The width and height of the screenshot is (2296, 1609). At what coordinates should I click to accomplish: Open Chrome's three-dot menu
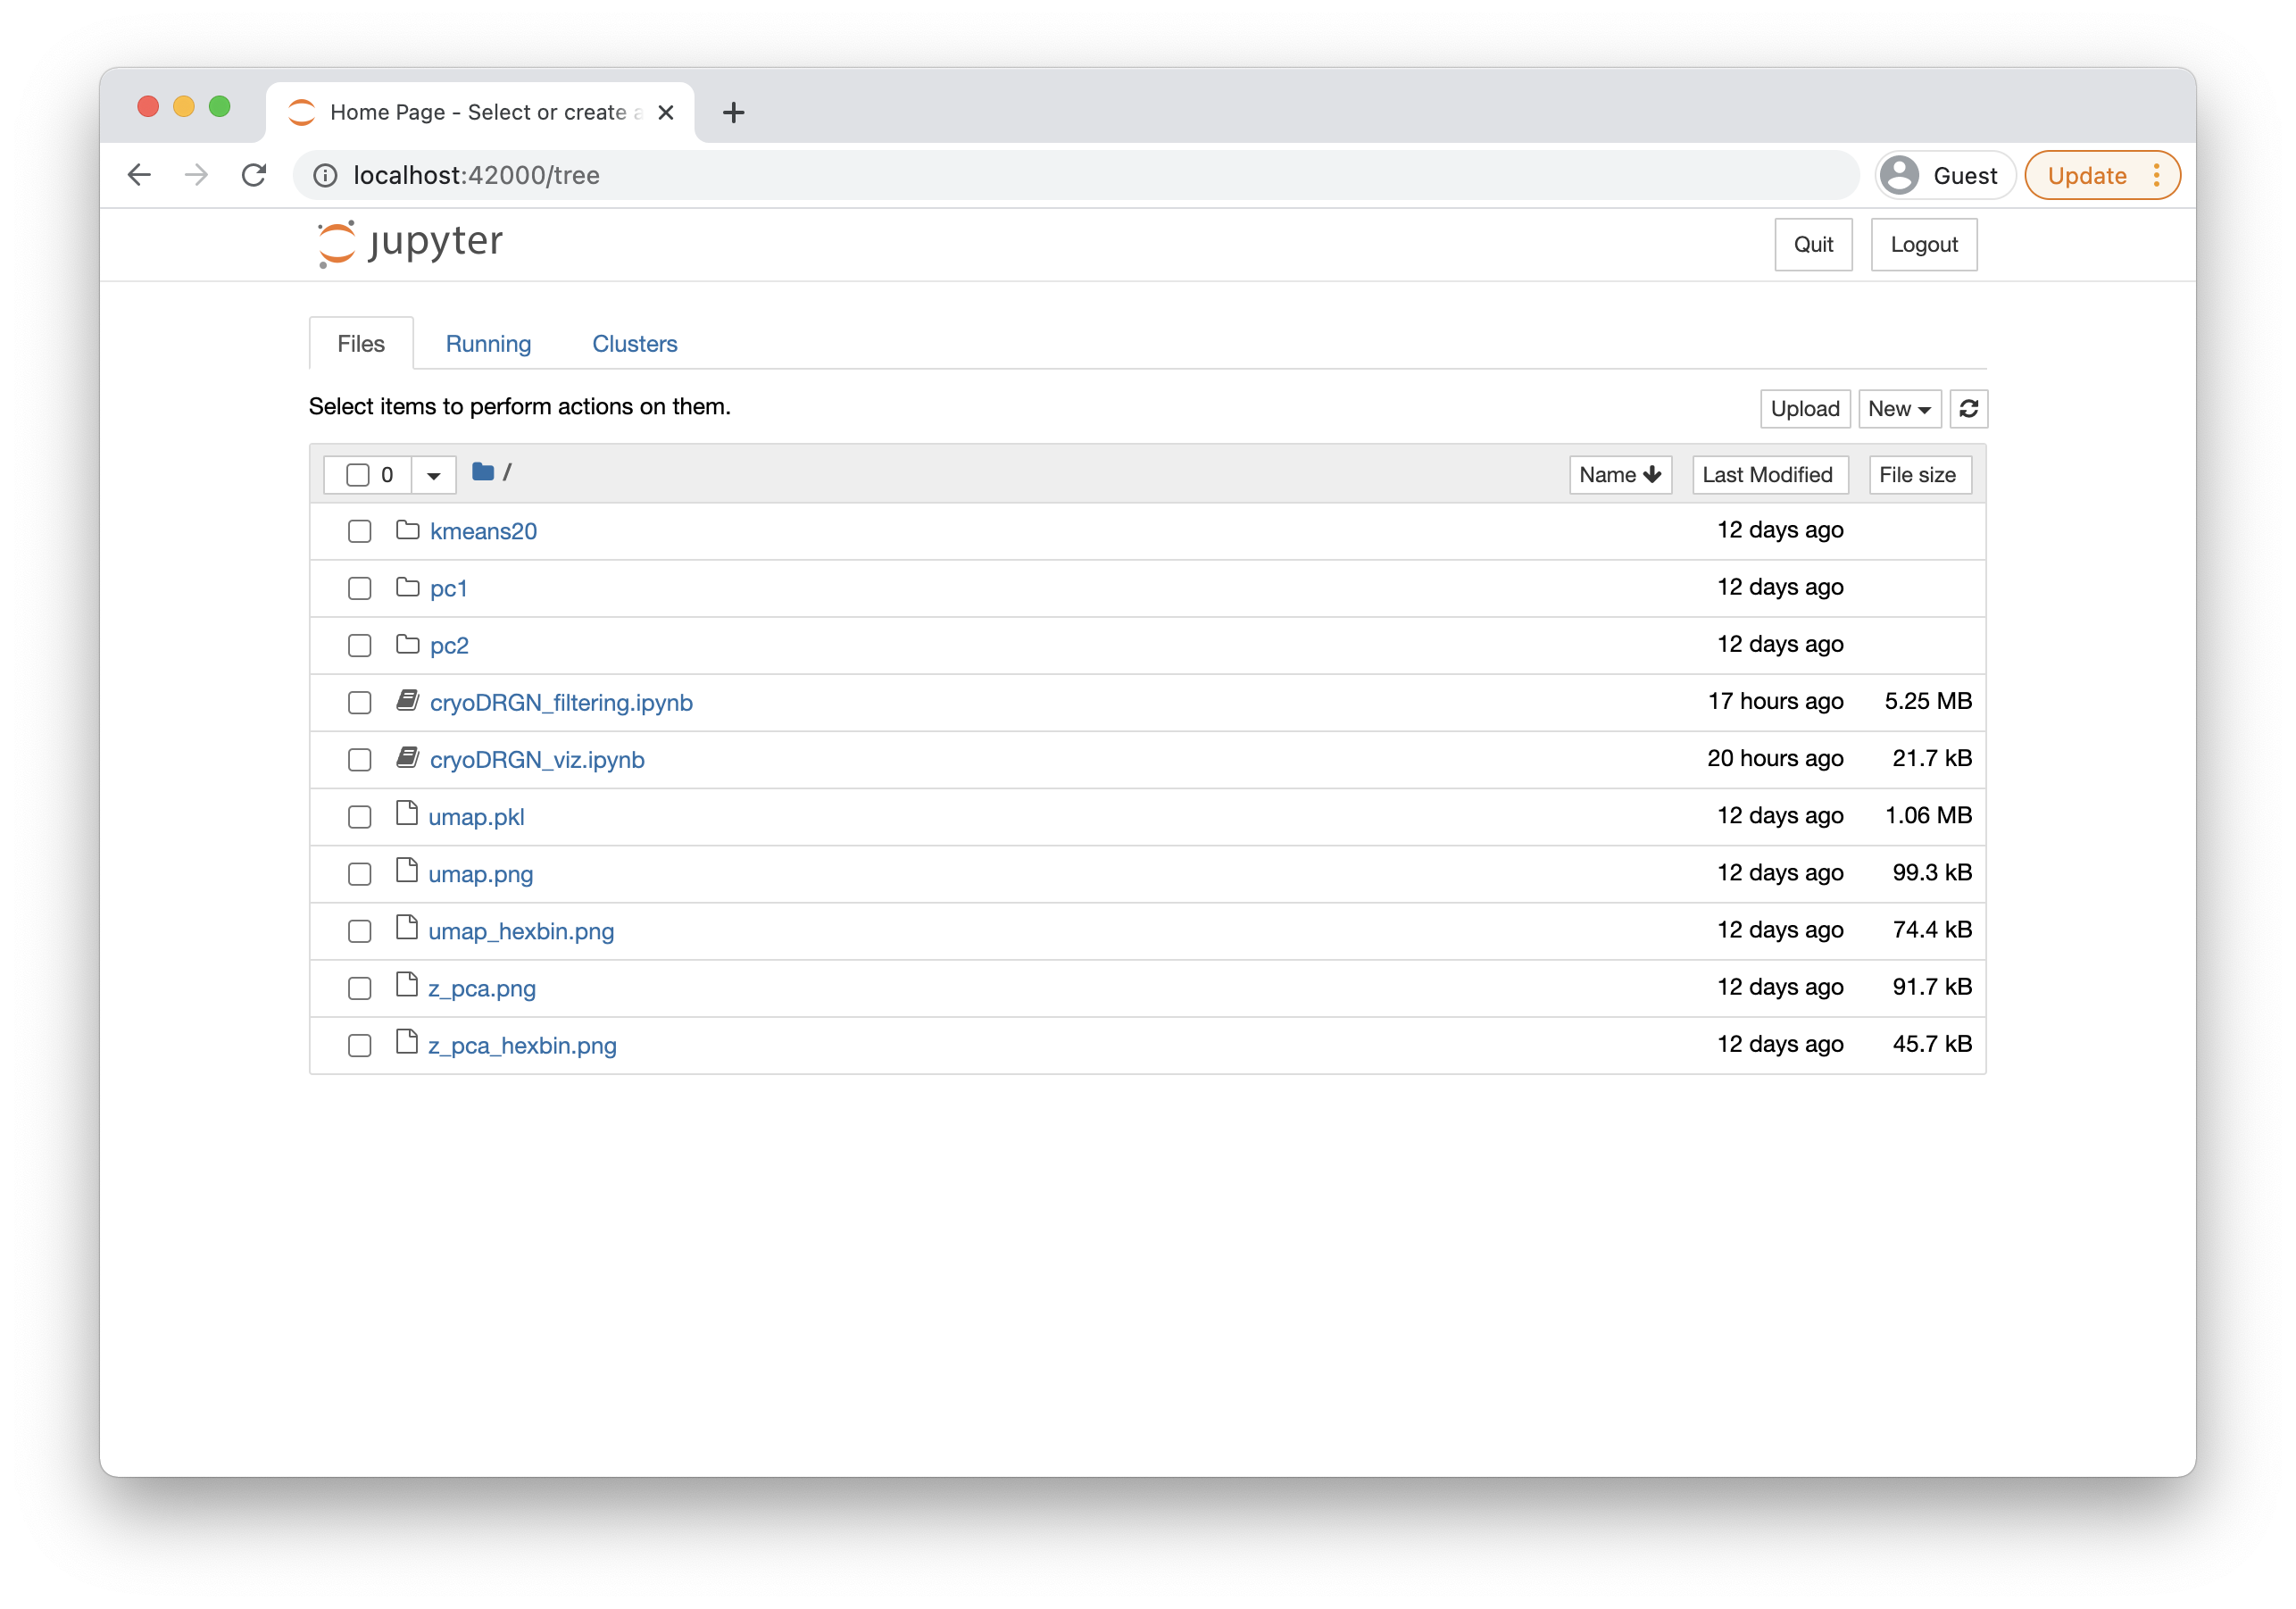point(2156,175)
